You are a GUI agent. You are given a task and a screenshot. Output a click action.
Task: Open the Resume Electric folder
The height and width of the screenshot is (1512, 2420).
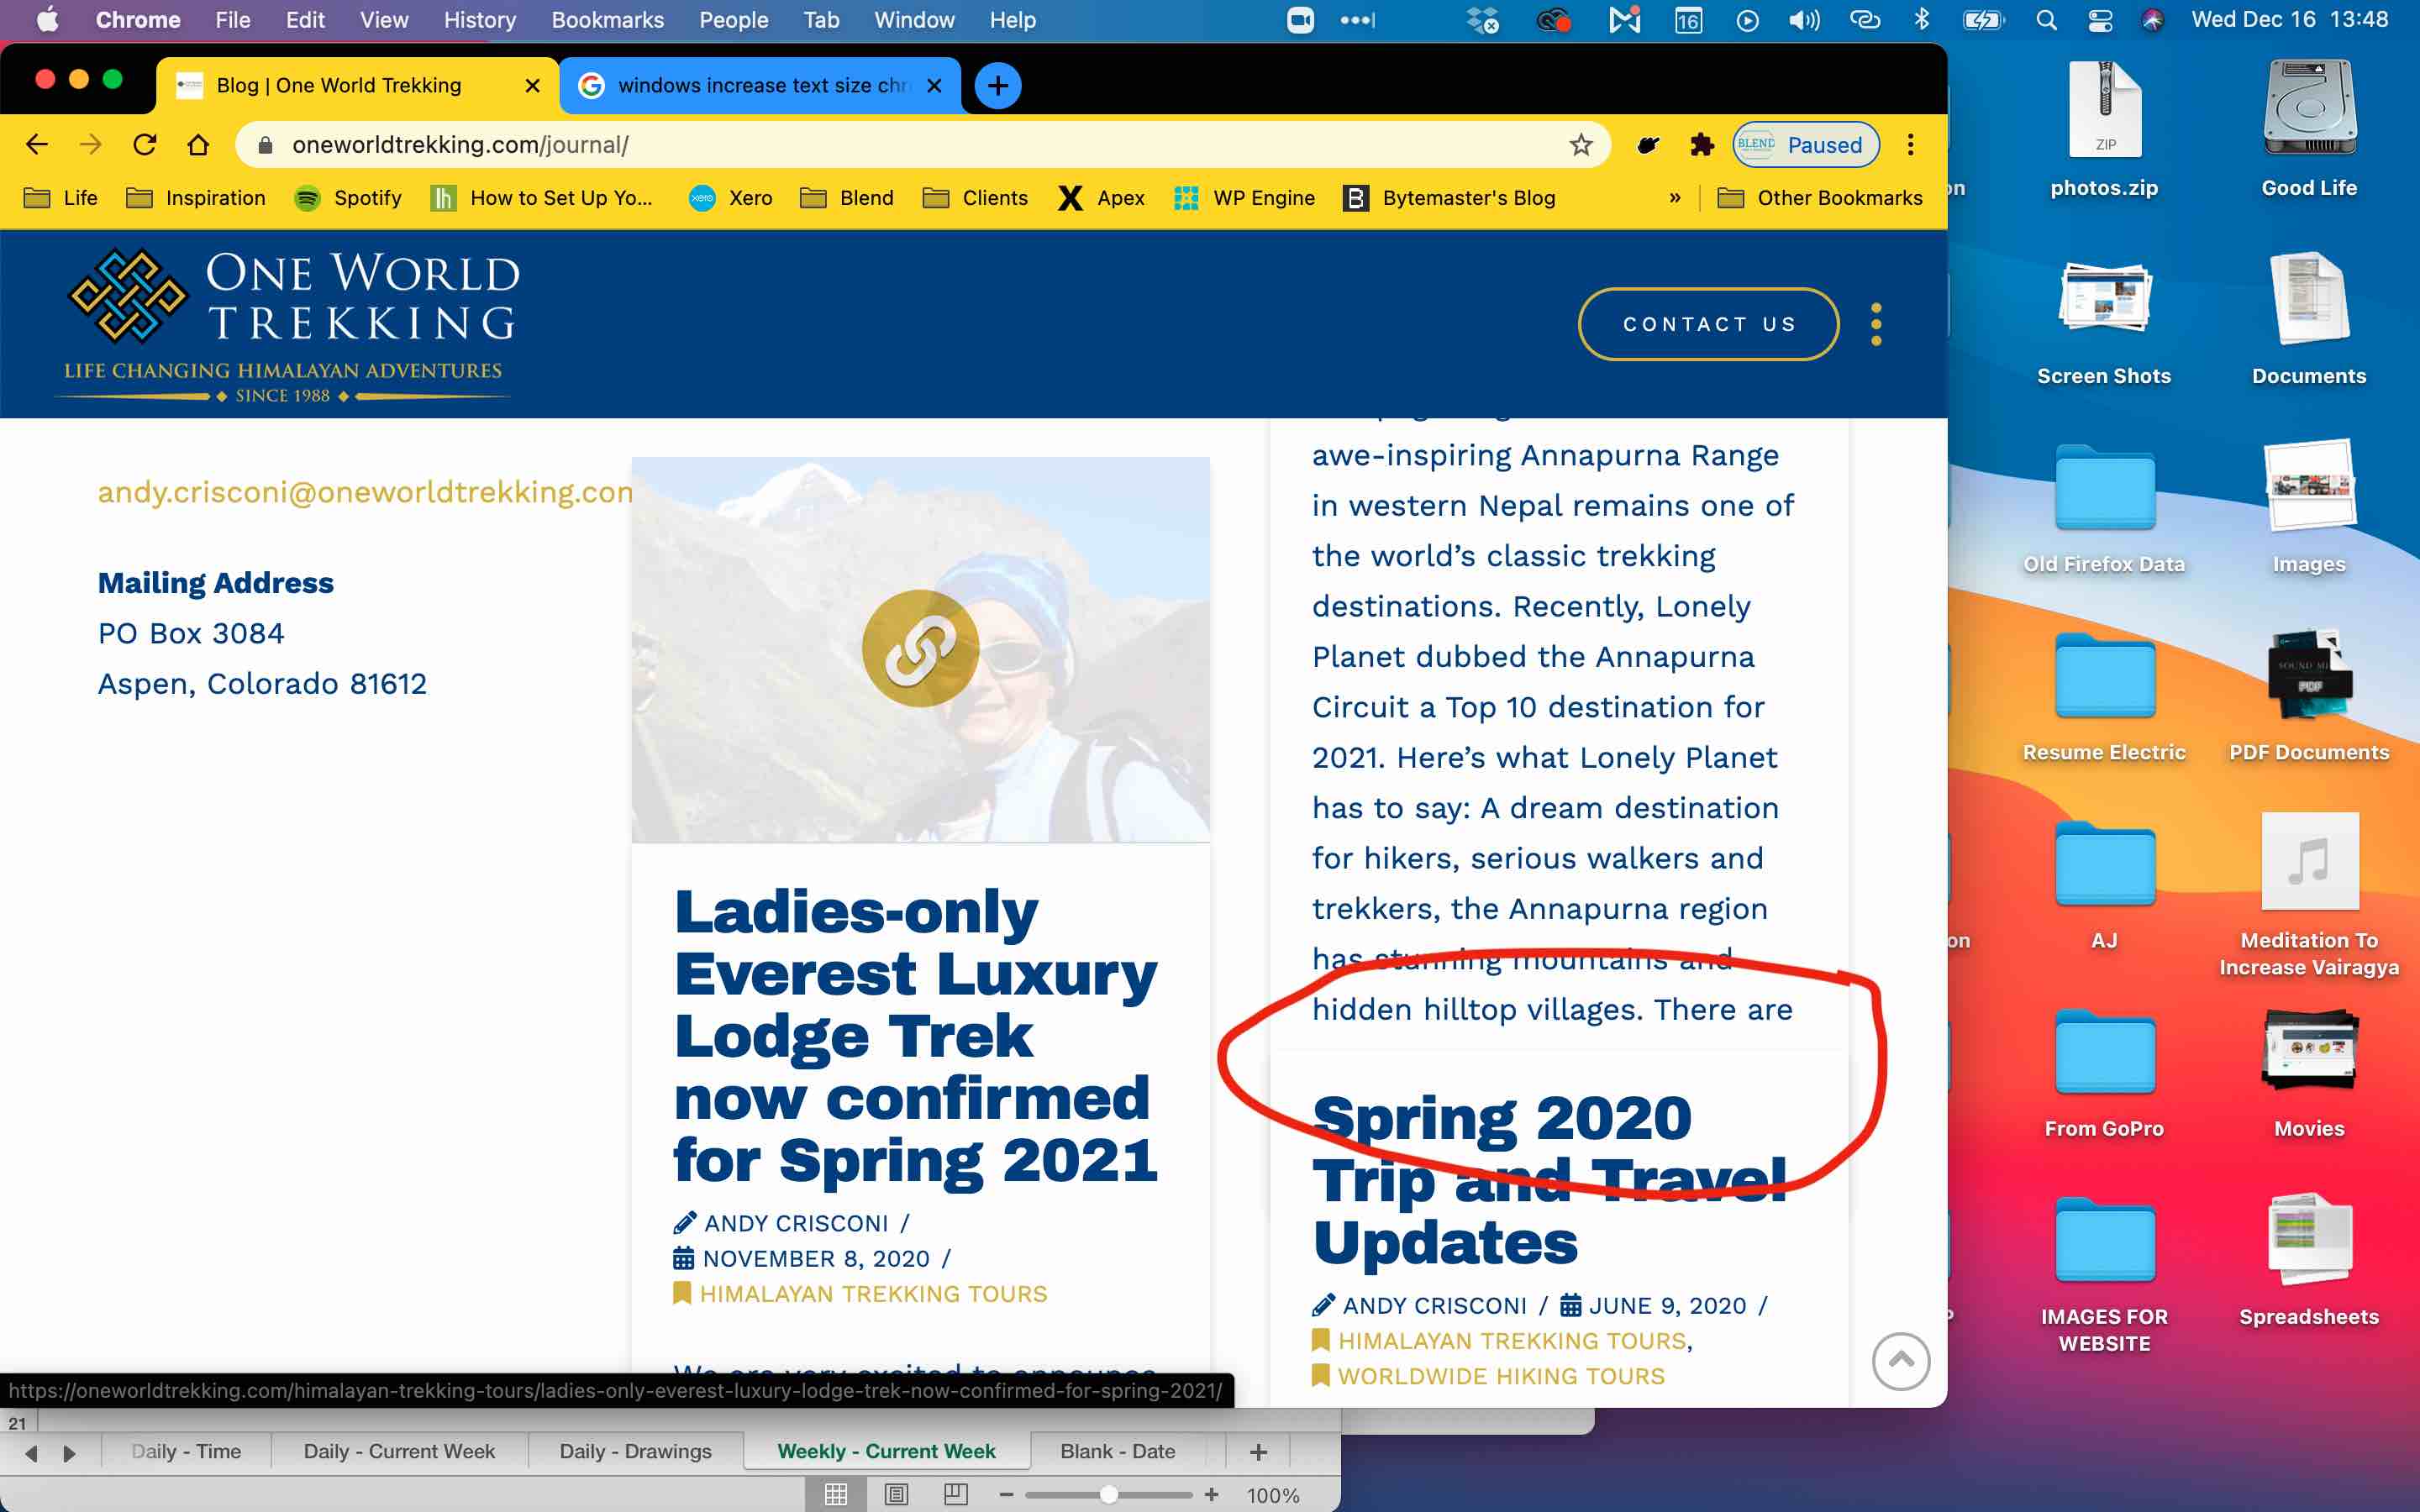tap(2104, 696)
